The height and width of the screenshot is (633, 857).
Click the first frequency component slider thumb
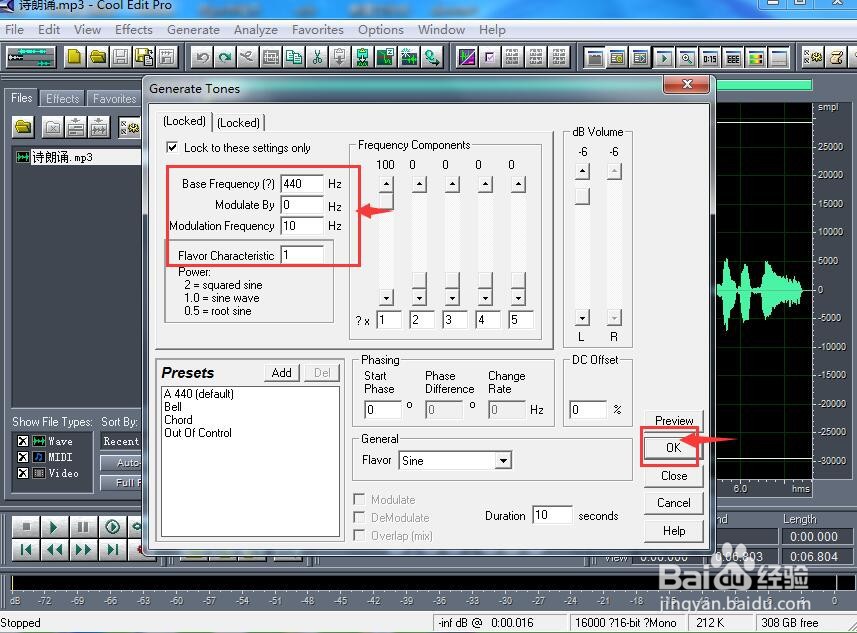tap(386, 201)
